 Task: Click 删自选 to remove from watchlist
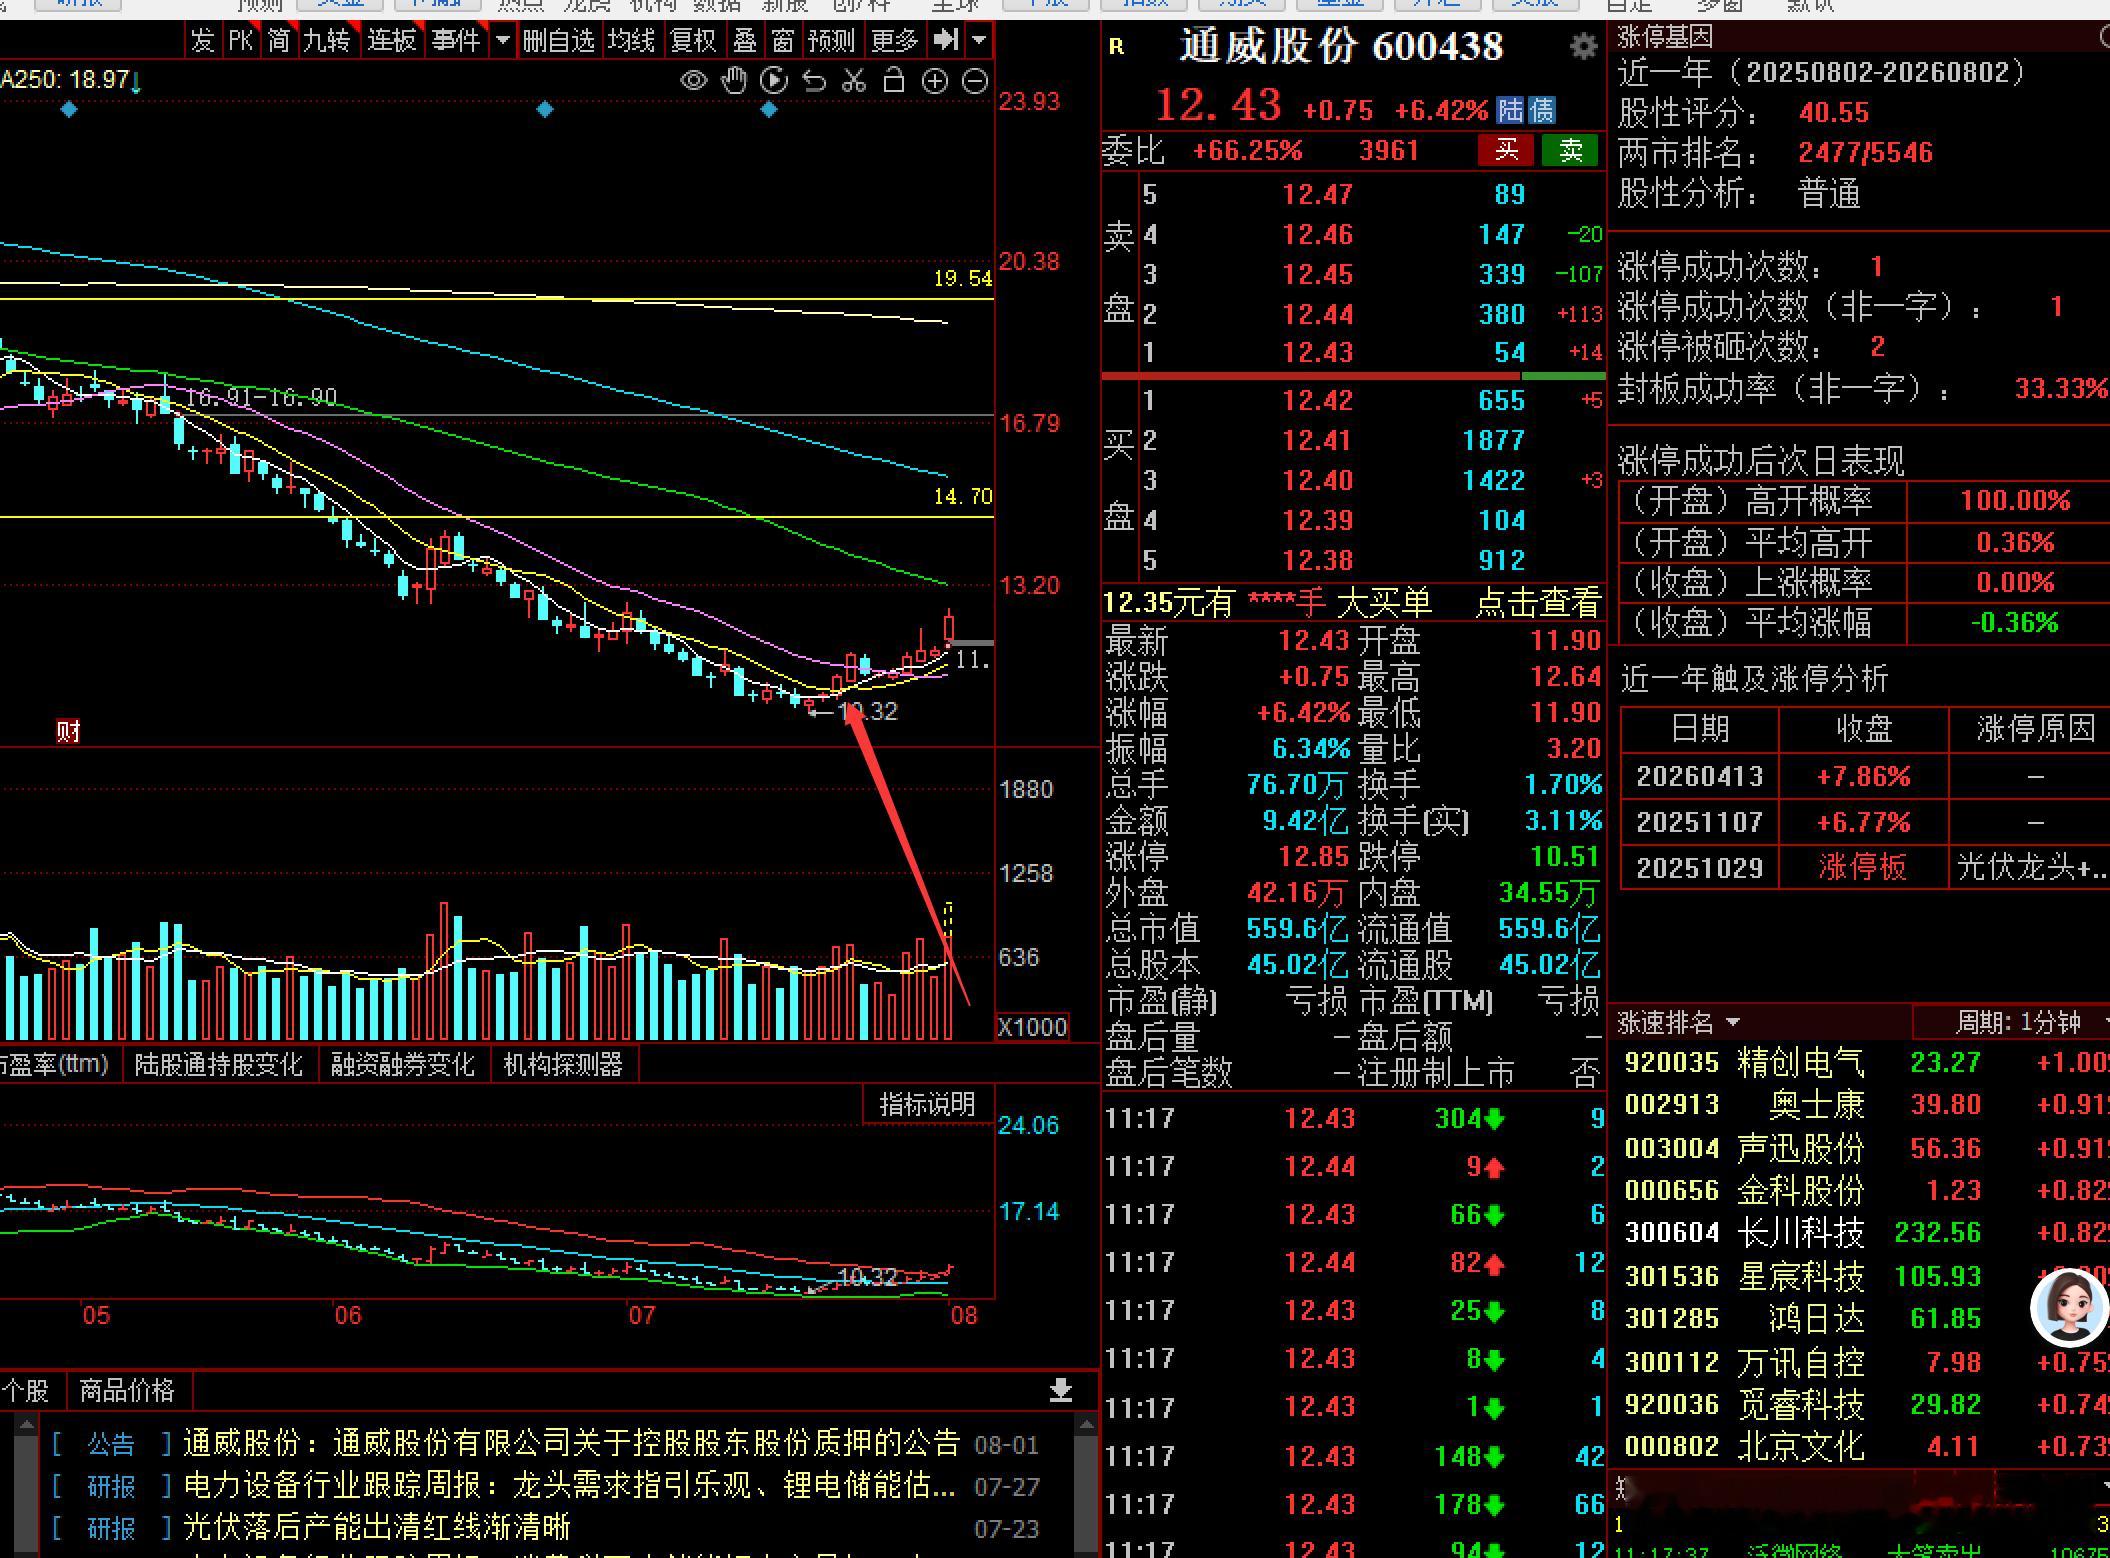click(x=558, y=40)
